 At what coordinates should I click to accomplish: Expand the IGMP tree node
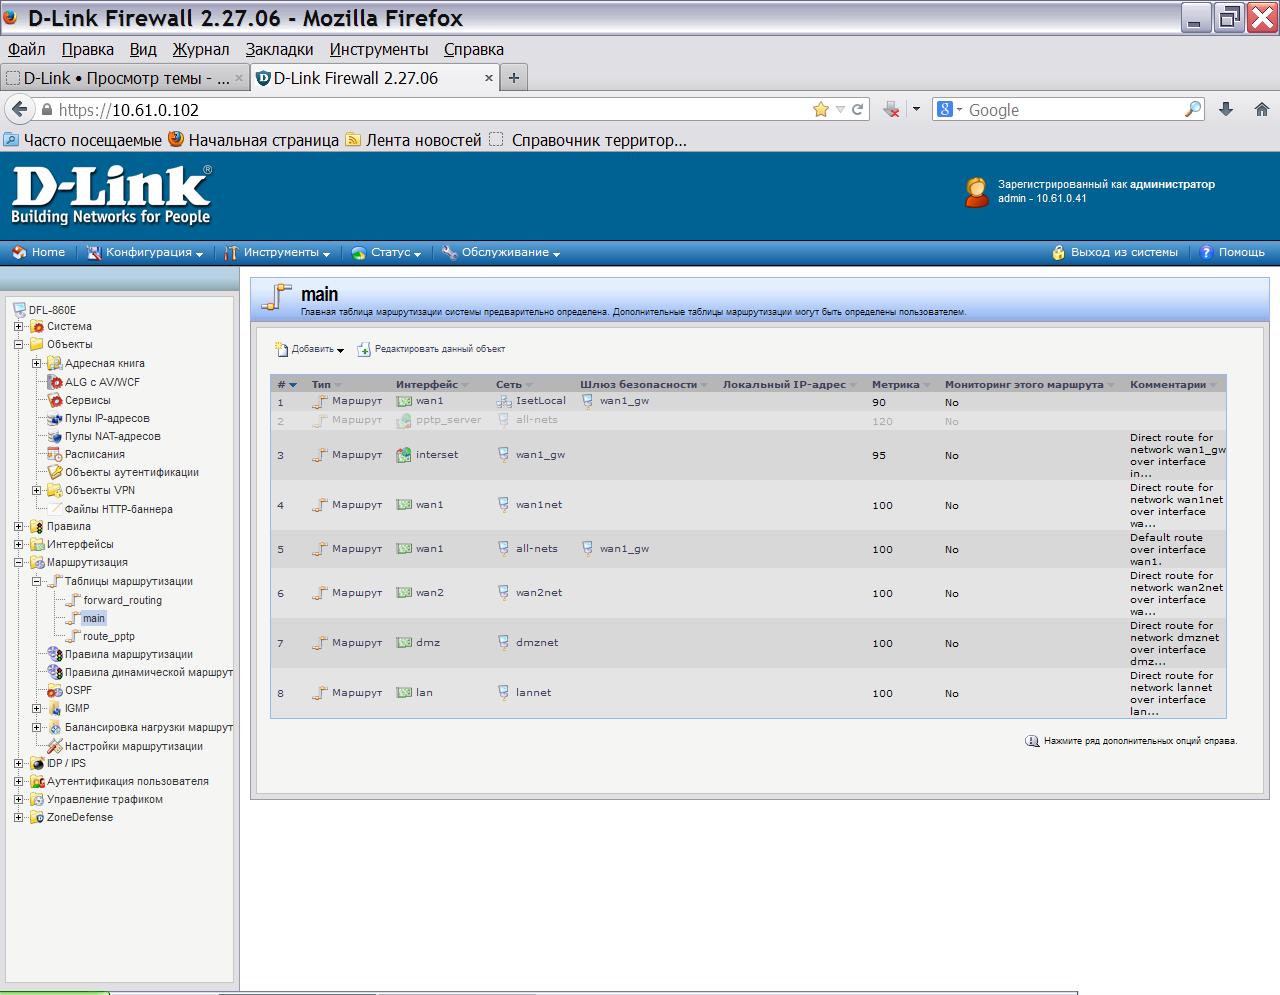point(36,708)
